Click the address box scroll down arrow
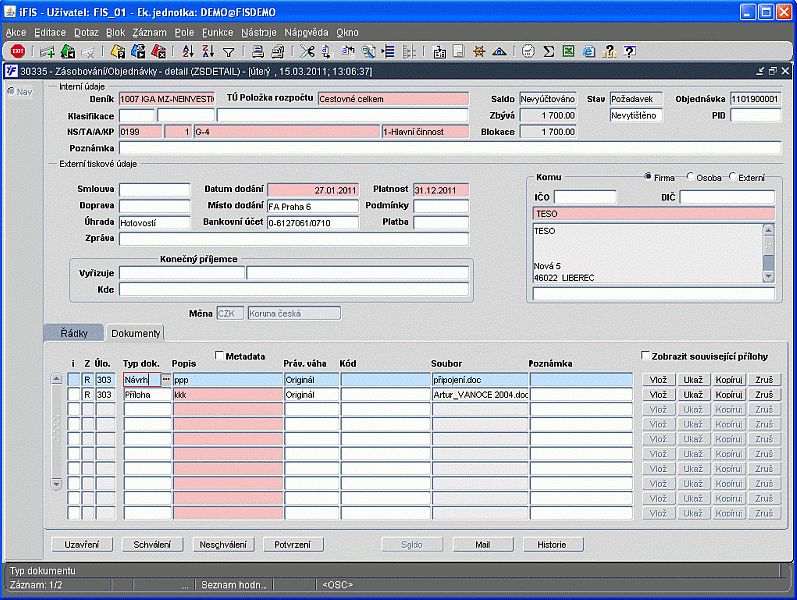This screenshot has width=797, height=600. pos(769,277)
